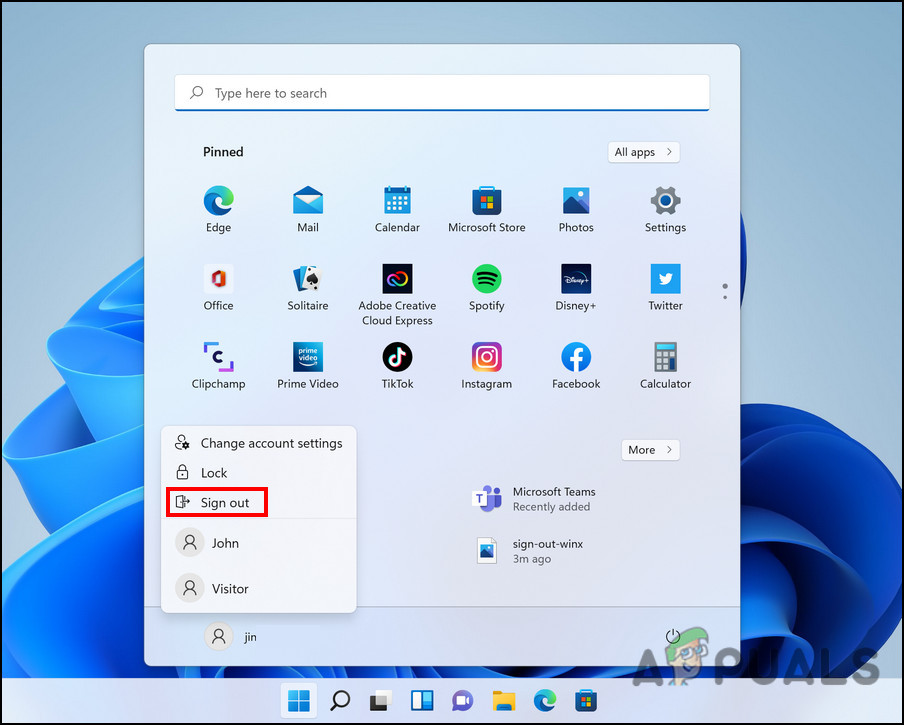Open Microsoft Store from the taskbar

pyautogui.click(x=586, y=701)
